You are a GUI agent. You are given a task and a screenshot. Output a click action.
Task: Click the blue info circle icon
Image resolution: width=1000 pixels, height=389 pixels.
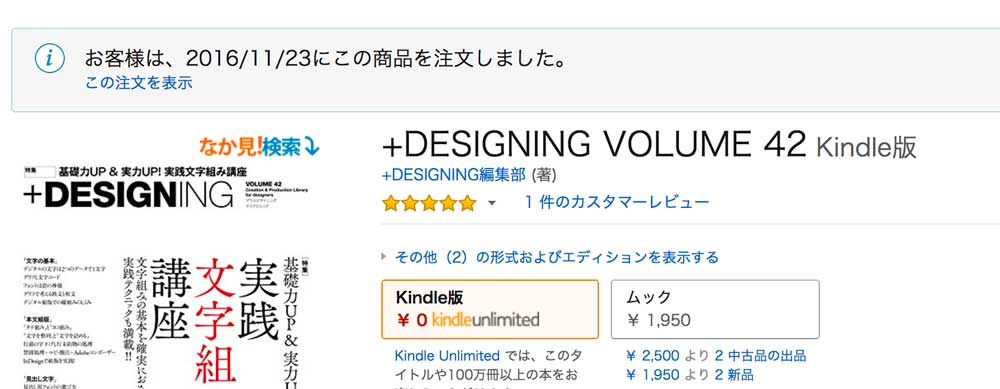(x=49, y=59)
